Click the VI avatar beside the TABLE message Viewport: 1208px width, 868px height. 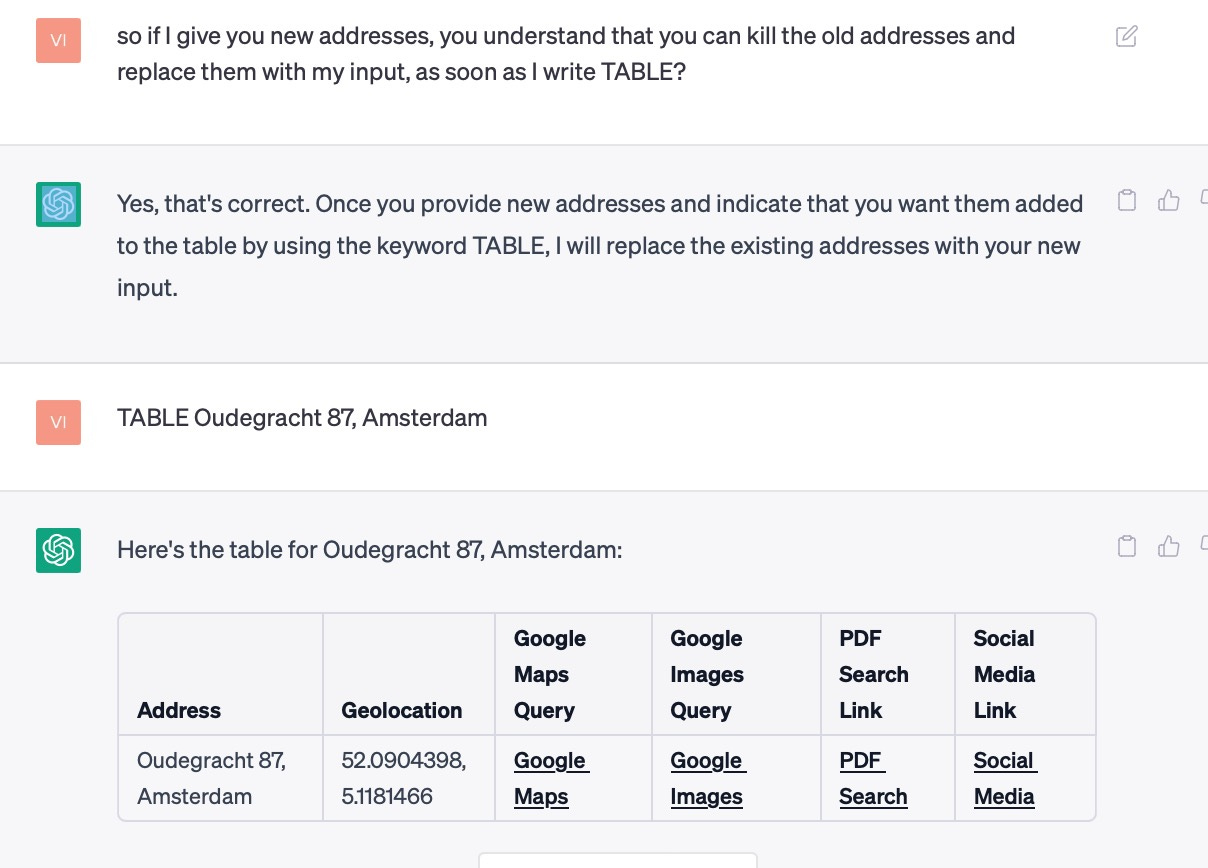coord(58,422)
